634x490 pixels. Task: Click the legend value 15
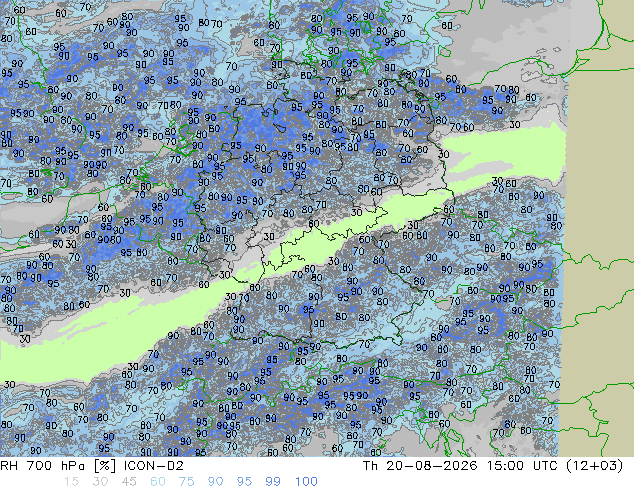click(x=71, y=482)
